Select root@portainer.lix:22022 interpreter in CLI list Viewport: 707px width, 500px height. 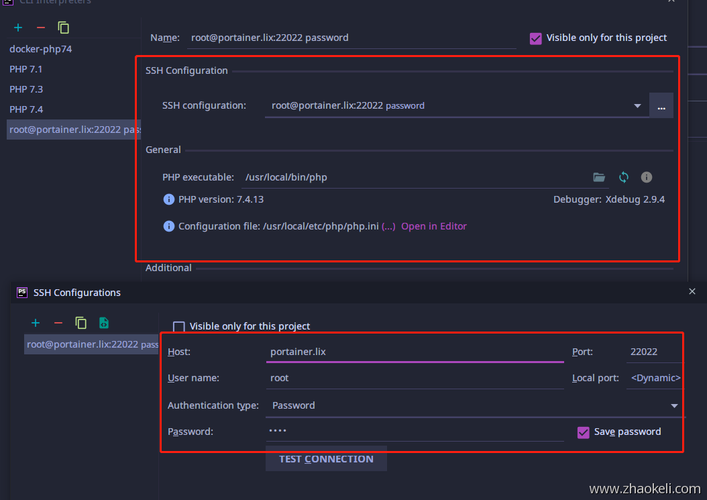73,130
